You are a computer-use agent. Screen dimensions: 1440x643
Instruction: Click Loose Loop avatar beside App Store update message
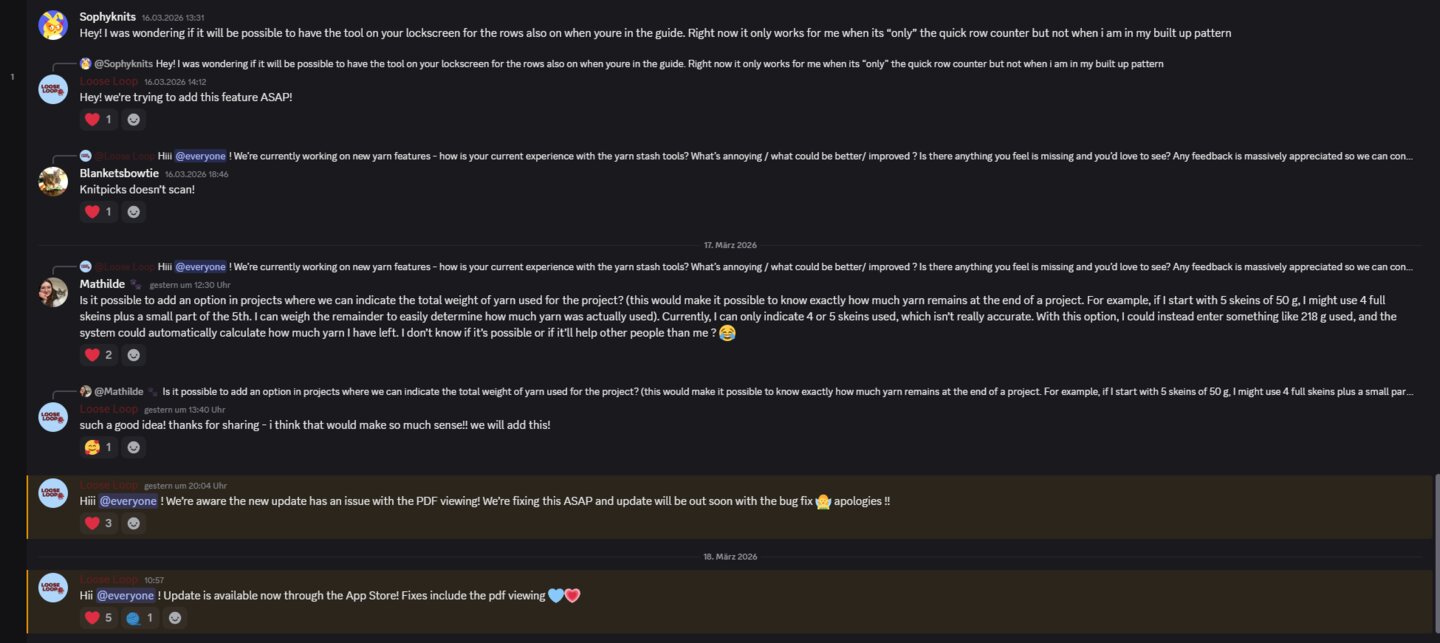point(53,587)
